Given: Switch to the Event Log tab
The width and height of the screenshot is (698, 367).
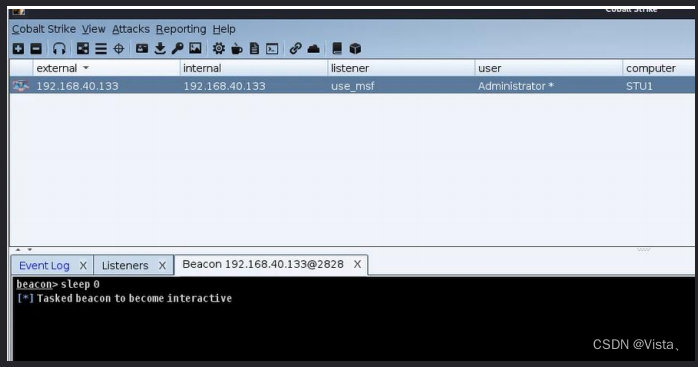Looking at the screenshot, I should pos(44,265).
